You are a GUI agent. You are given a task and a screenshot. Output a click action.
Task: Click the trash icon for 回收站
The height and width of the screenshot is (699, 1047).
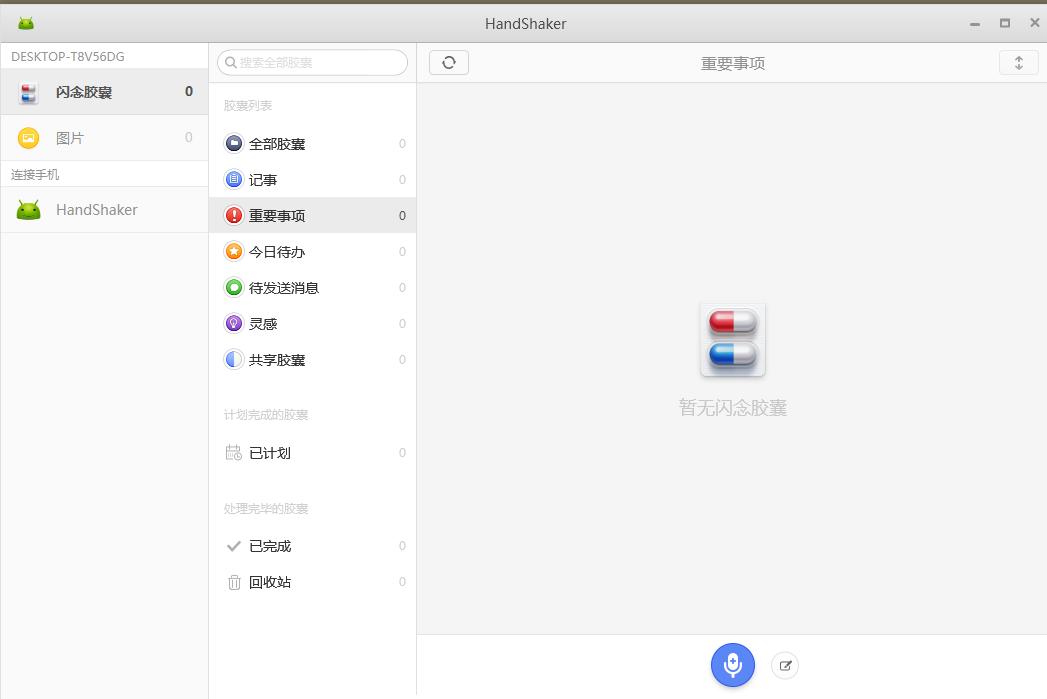point(270,581)
